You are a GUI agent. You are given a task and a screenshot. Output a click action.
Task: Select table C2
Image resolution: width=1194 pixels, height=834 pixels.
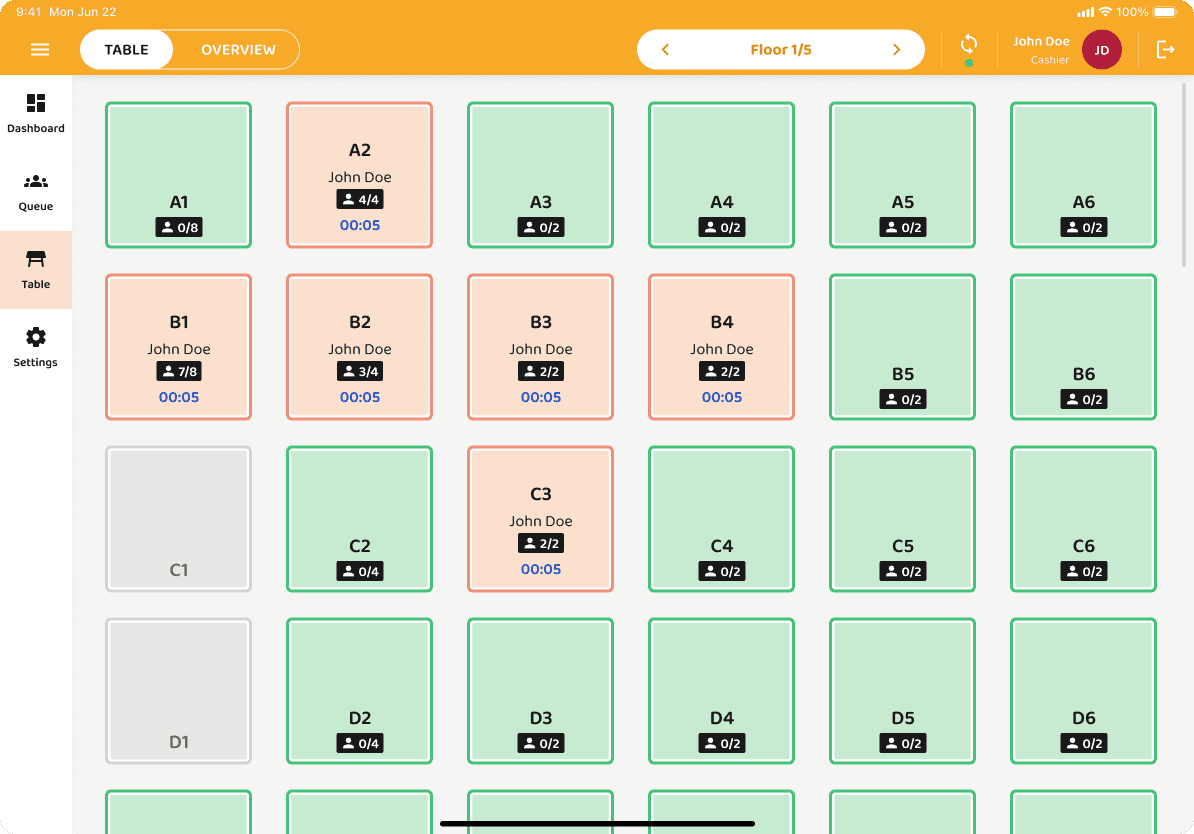coord(359,519)
